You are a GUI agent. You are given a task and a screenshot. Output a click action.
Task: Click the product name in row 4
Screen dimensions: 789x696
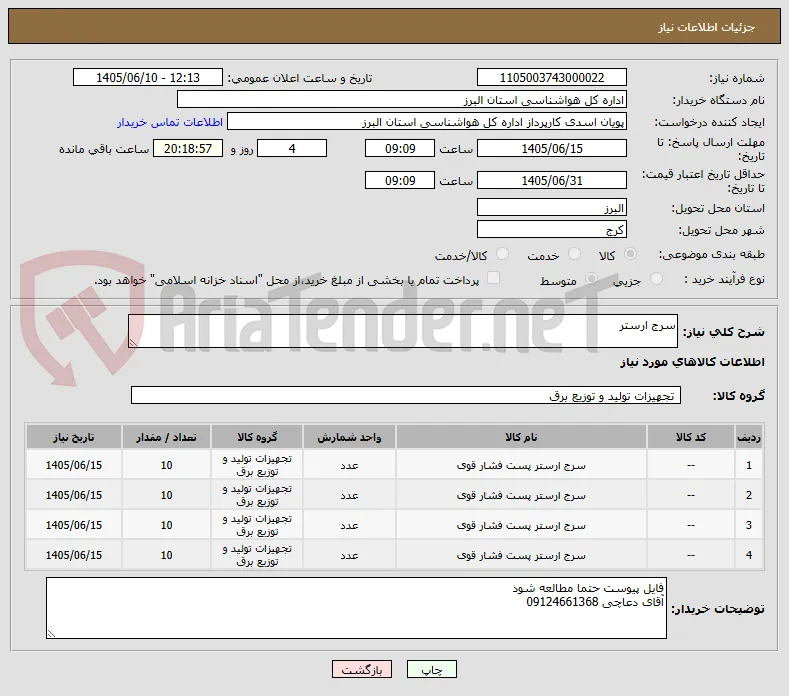521,556
